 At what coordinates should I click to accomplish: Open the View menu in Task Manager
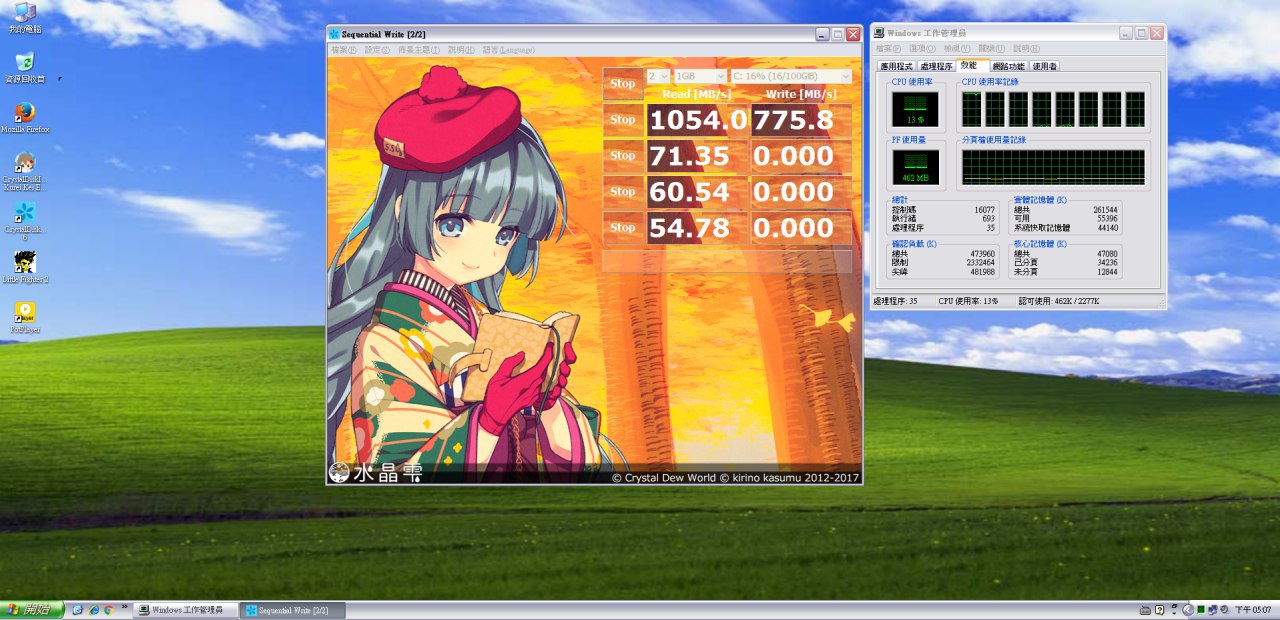click(957, 48)
